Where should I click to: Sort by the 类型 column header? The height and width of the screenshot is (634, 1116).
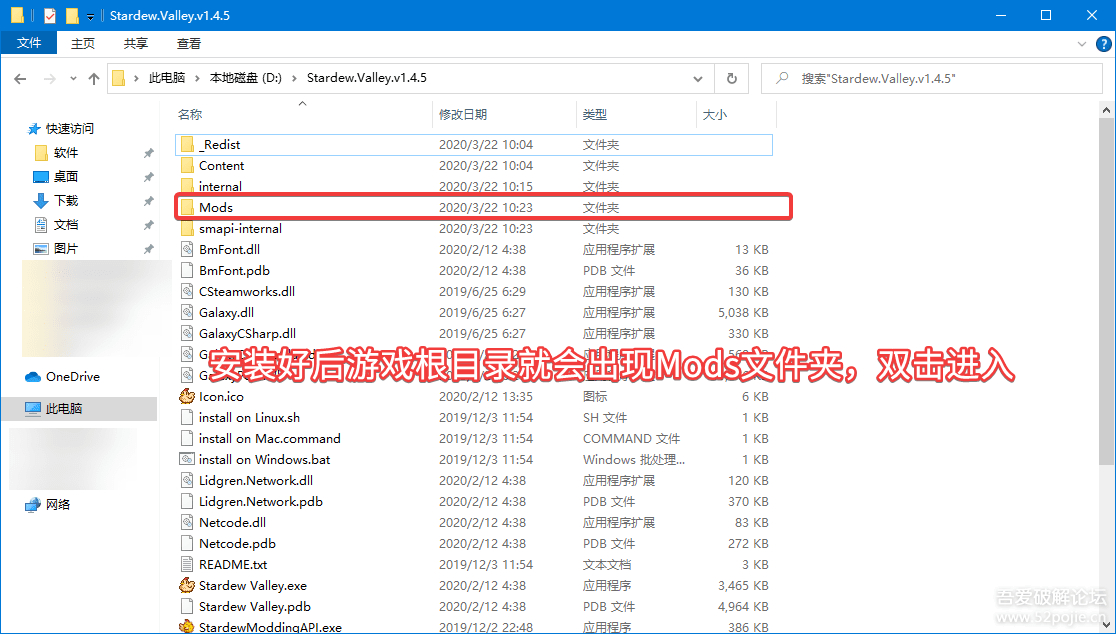click(x=595, y=114)
